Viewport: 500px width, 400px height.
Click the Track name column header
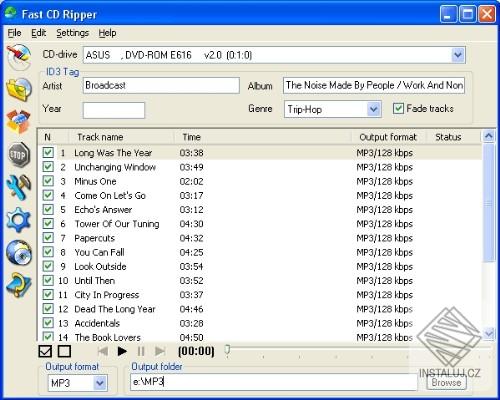pos(121,137)
